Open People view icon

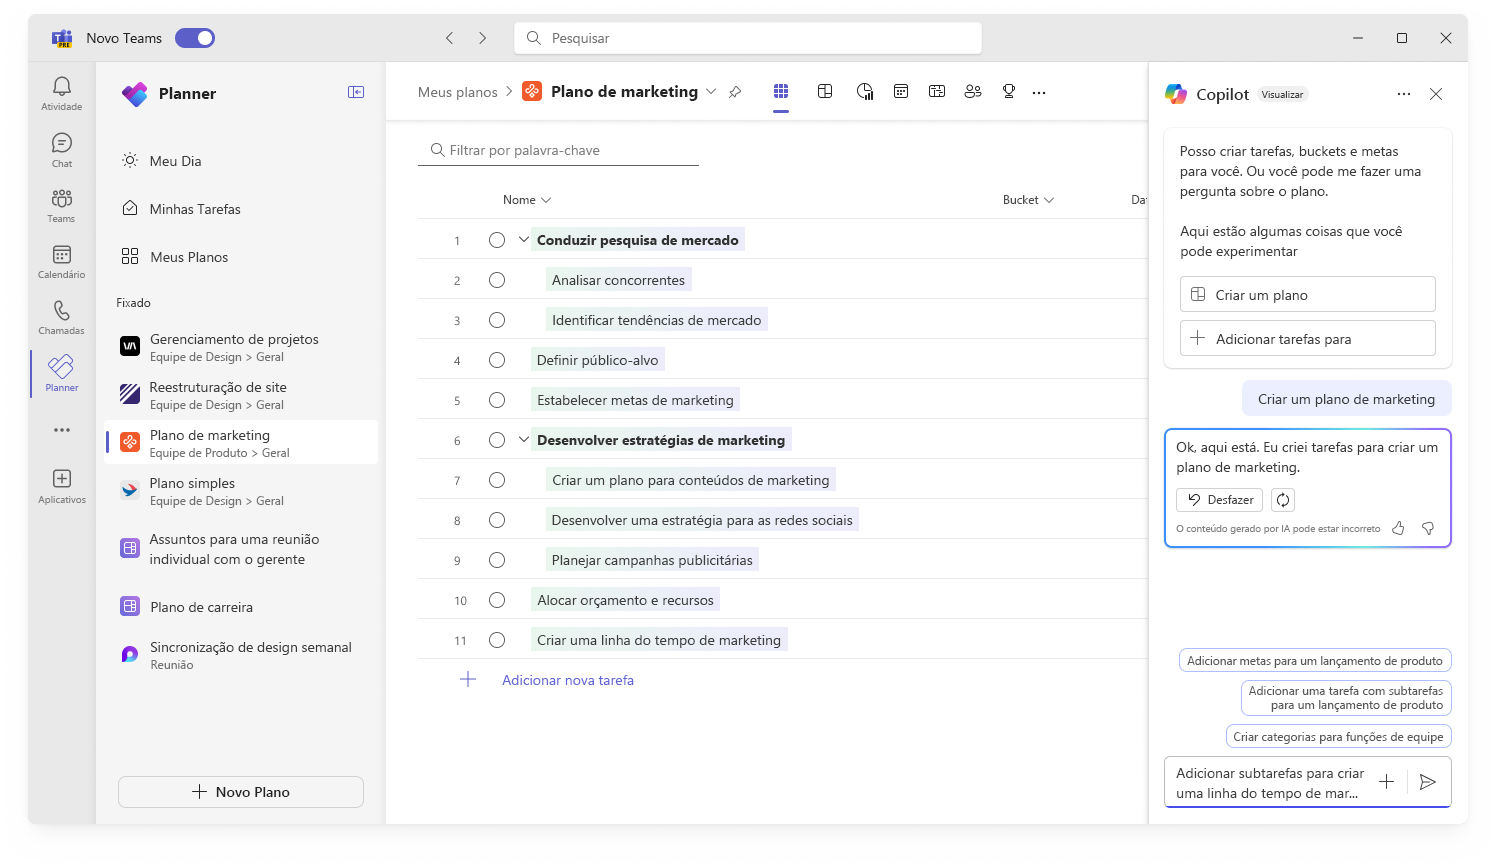tap(973, 91)
